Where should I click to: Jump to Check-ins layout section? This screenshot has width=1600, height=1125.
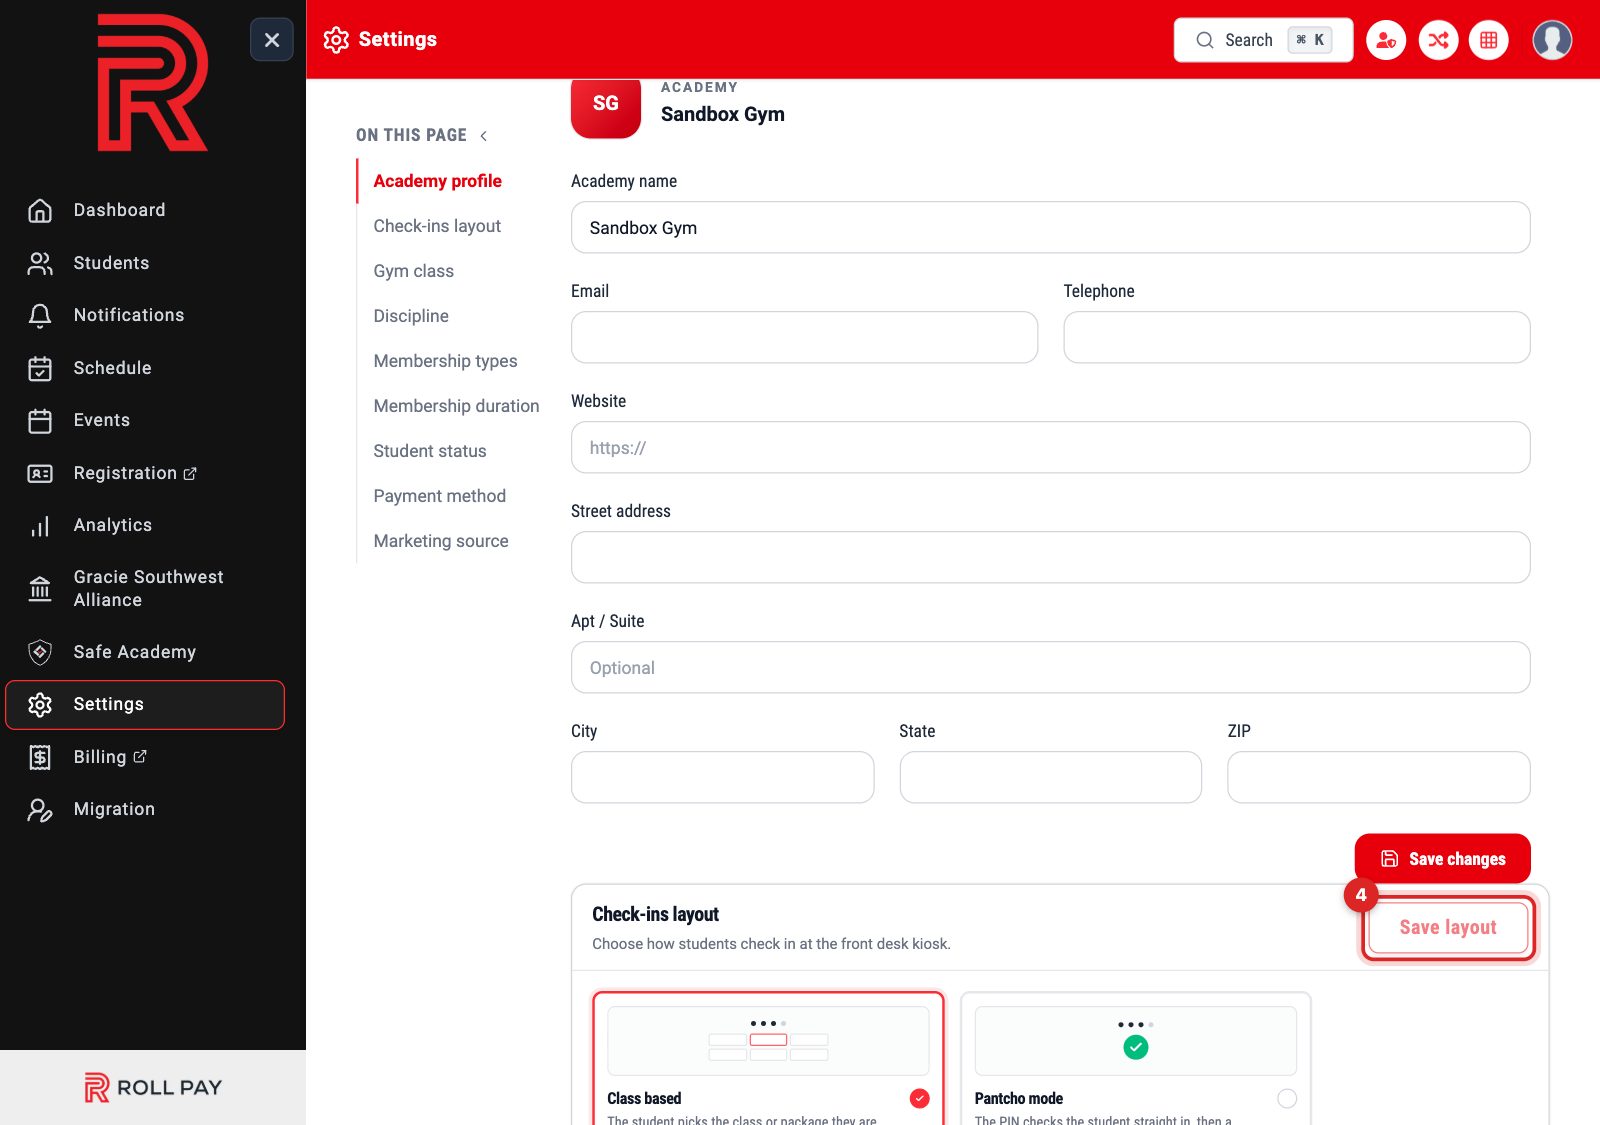pos(437,226)
